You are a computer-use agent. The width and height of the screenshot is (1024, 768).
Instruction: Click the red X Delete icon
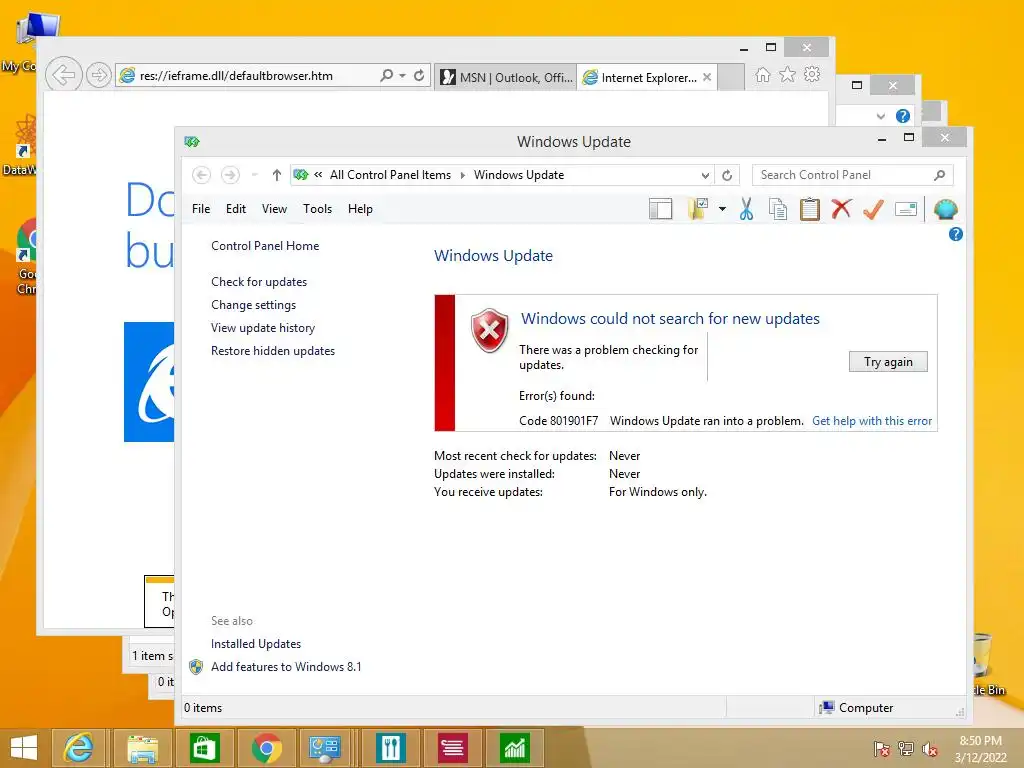pos(841,209)
